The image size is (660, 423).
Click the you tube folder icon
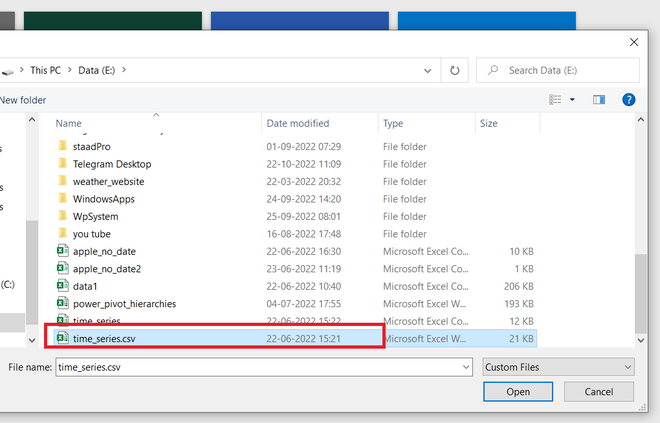63,233
